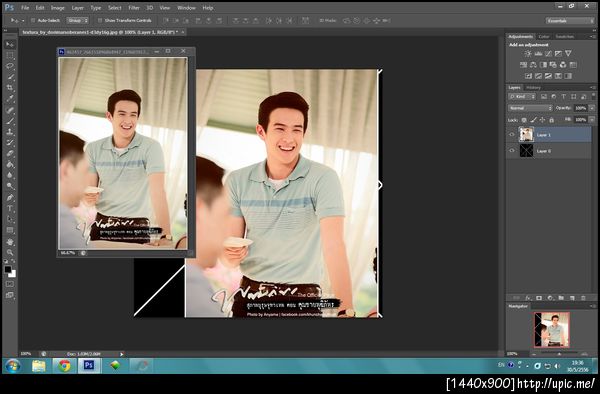Screen dimensions: 600x394
Task: Open the Opacity slider dropdown arrow
Action: [592, 108]
